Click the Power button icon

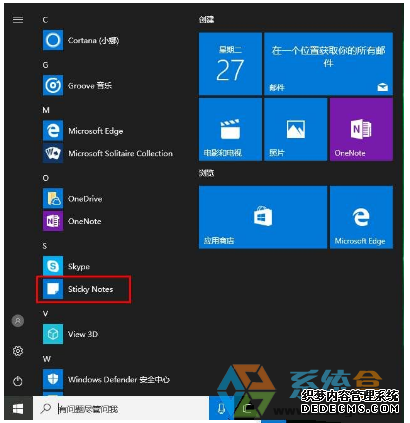click(18, 381)
